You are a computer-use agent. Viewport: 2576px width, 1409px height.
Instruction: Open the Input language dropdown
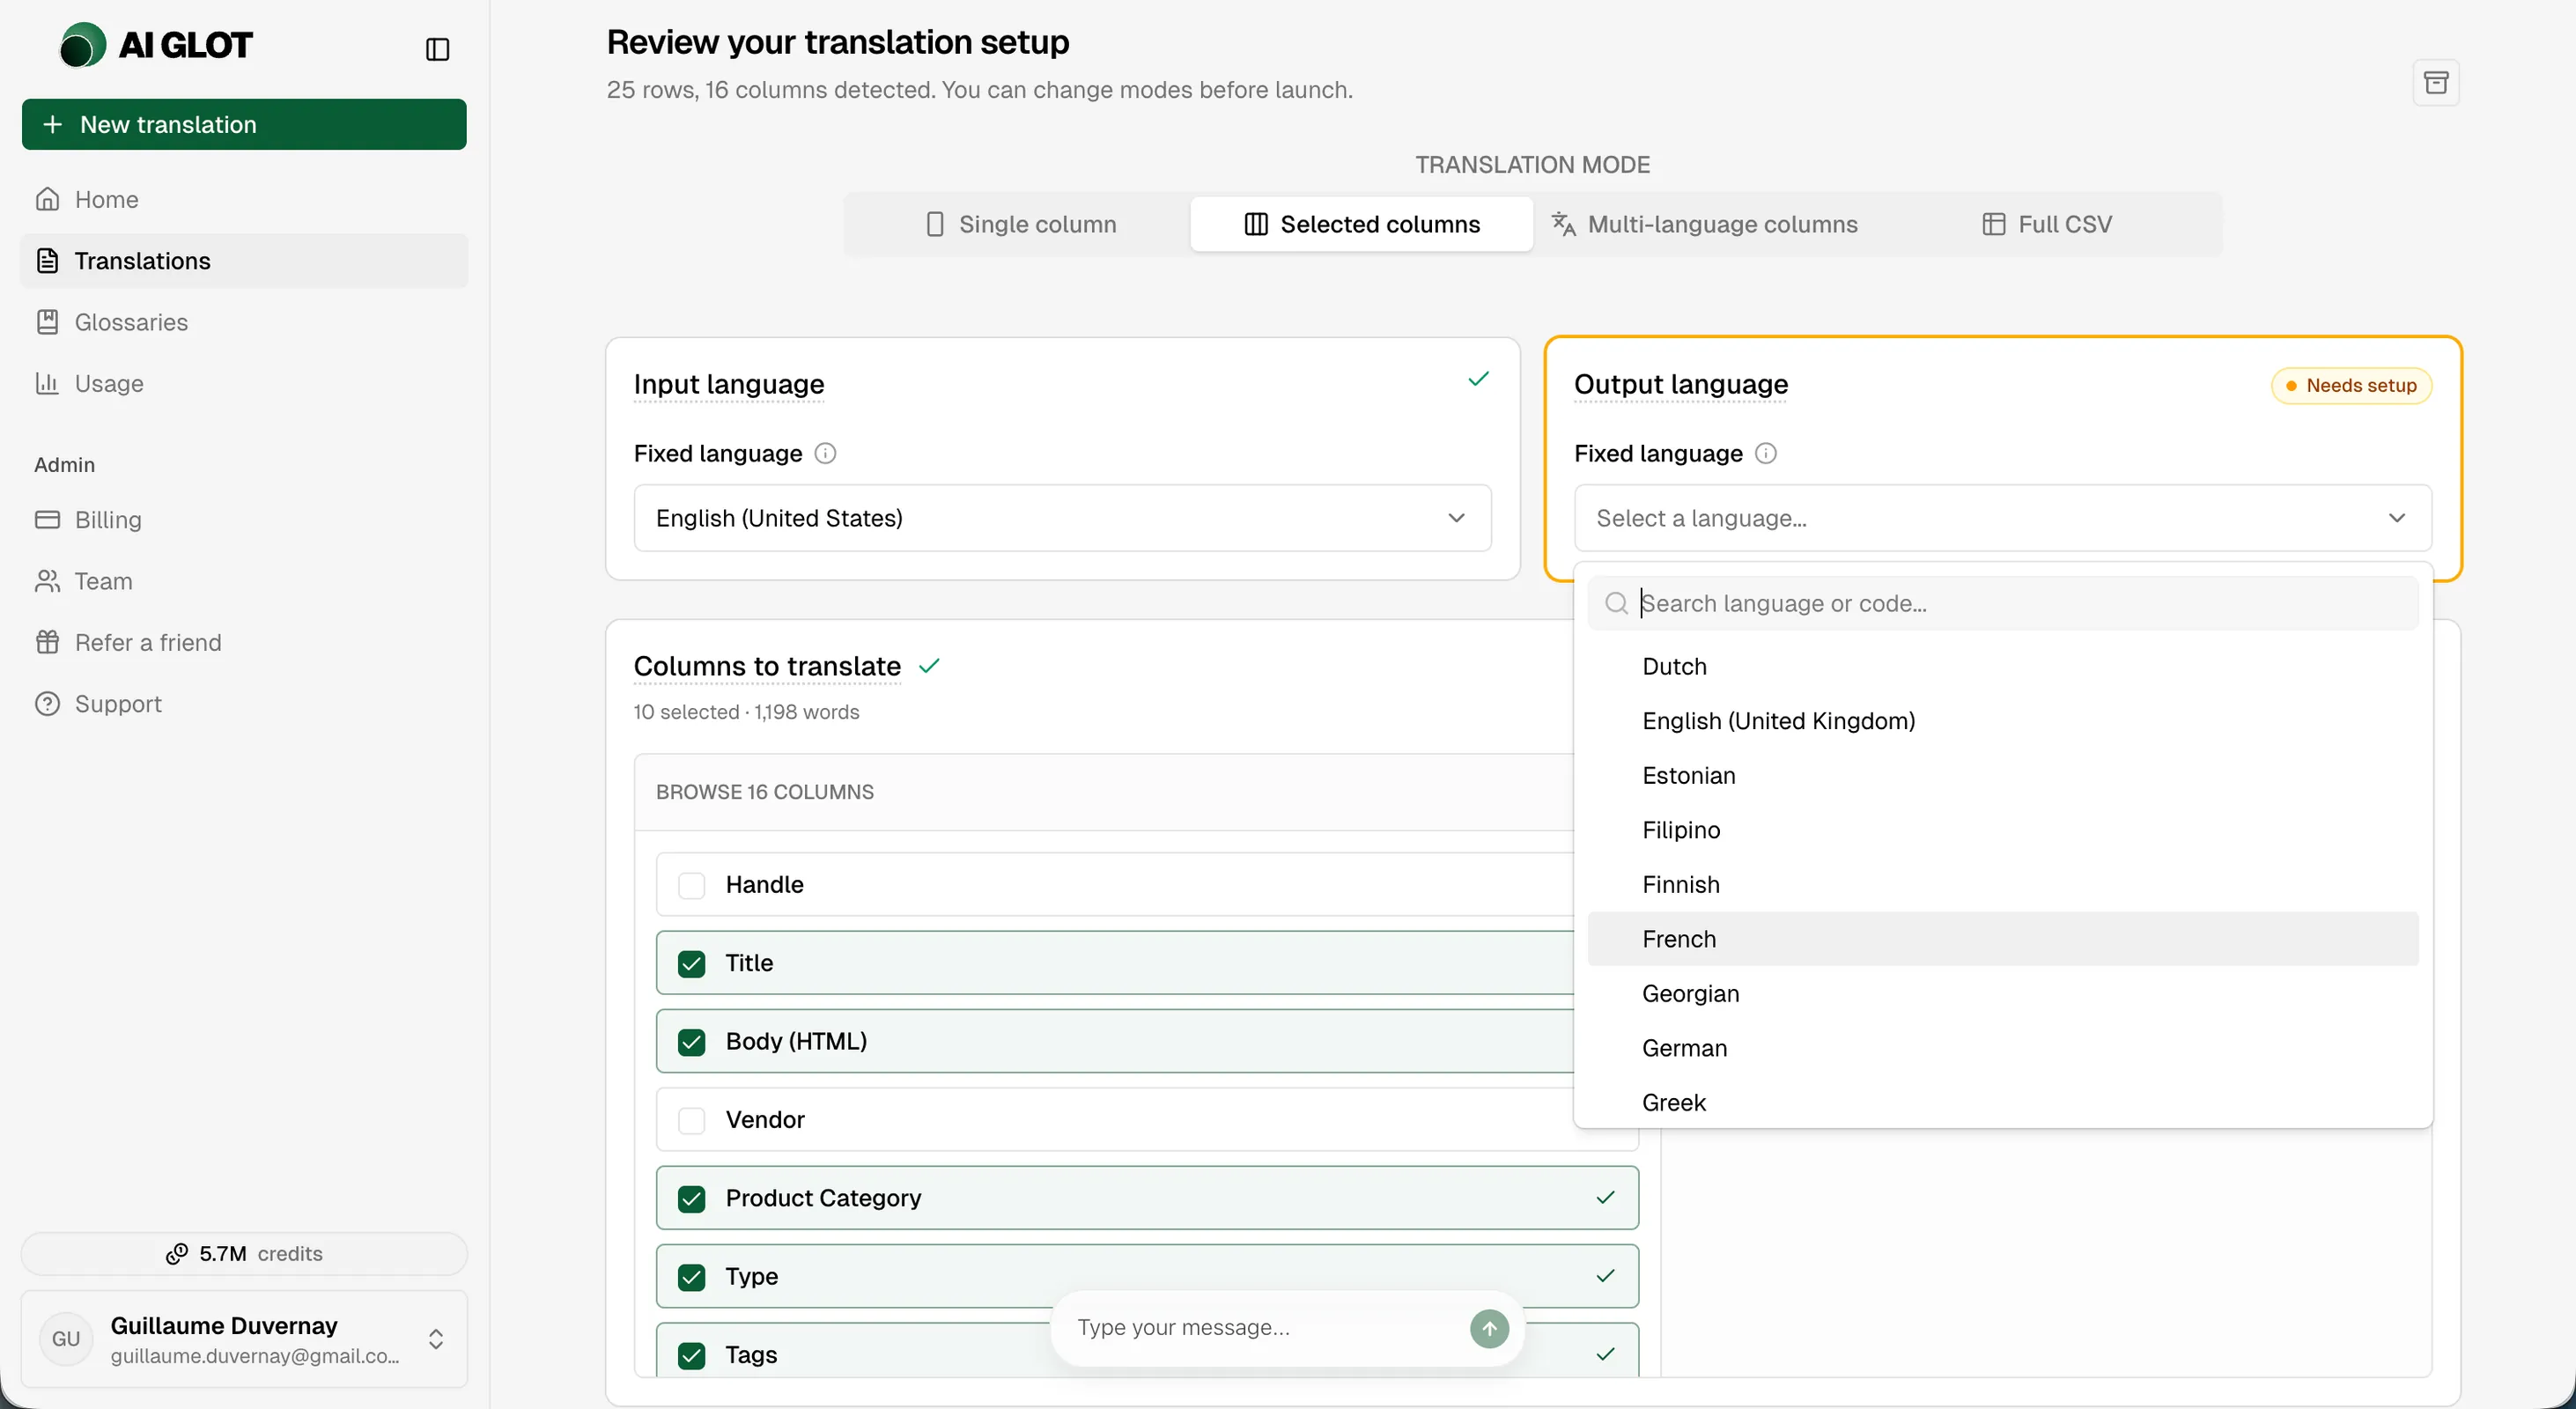pos(1062,518)
